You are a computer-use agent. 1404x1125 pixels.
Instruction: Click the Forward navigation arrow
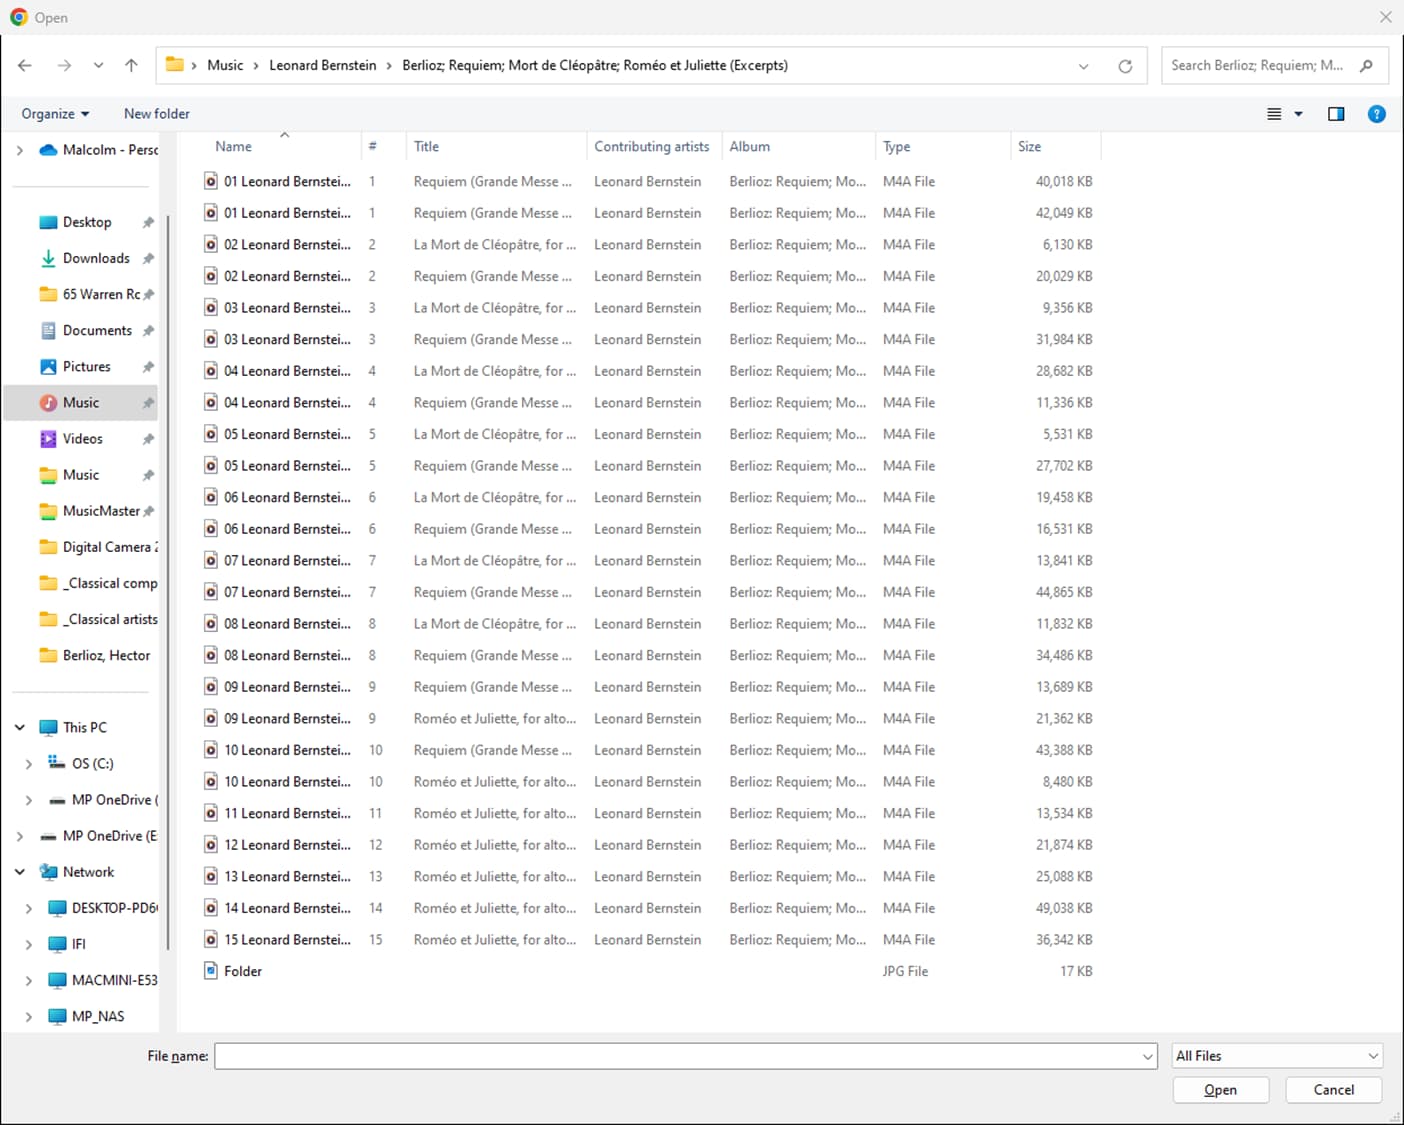[64, 65]
